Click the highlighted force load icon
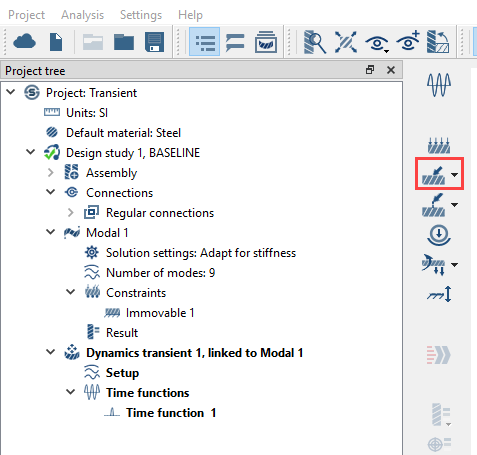The width and height of the screenshot is (477, 455). [x=434, y=175]
